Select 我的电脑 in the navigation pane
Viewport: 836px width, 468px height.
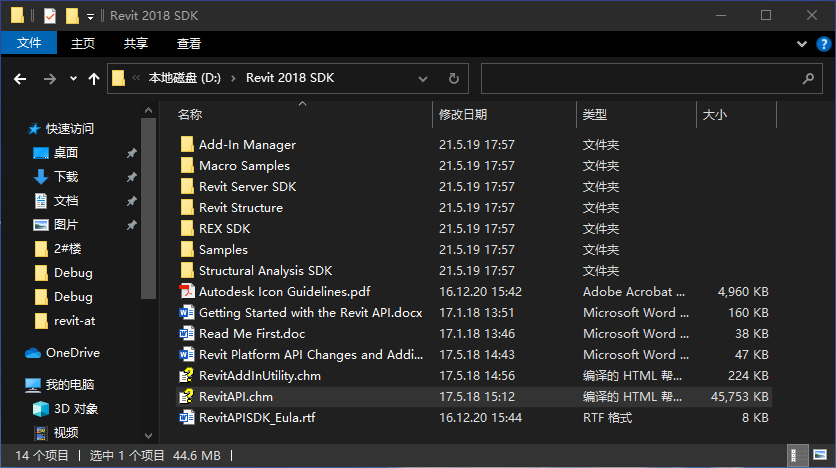coord(69,384)
